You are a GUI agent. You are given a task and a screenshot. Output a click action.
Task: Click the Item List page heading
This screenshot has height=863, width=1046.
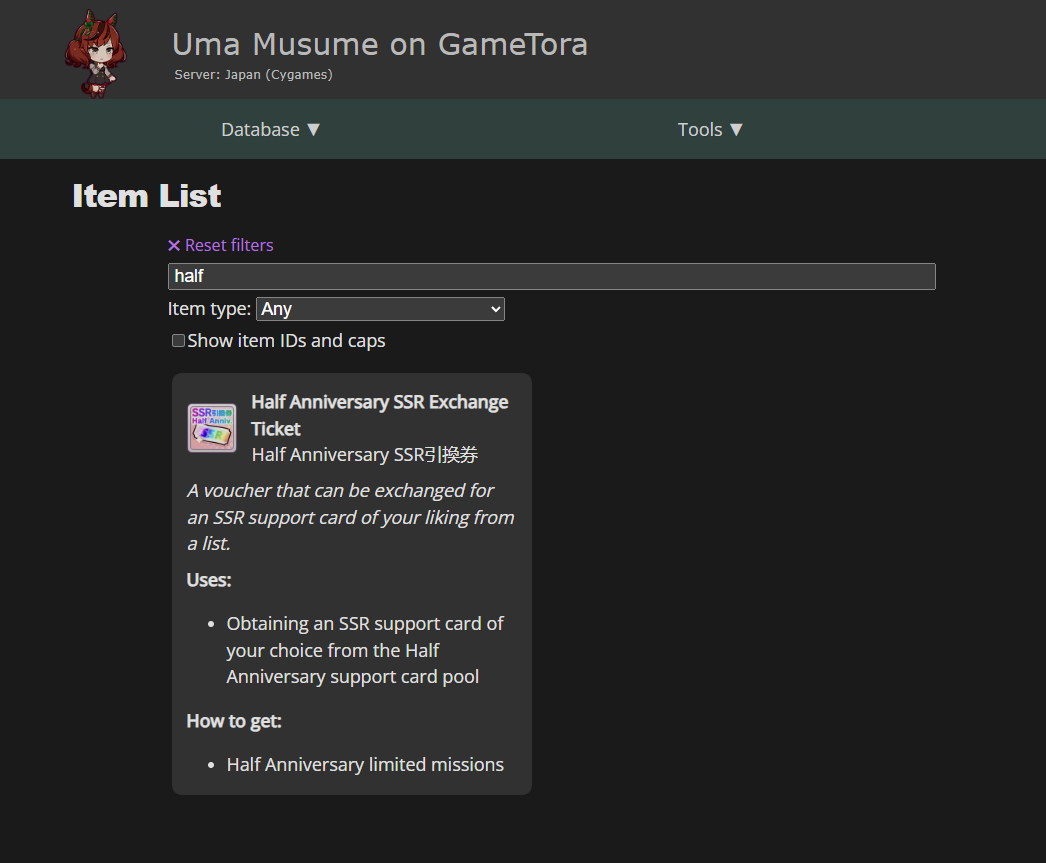147,196
